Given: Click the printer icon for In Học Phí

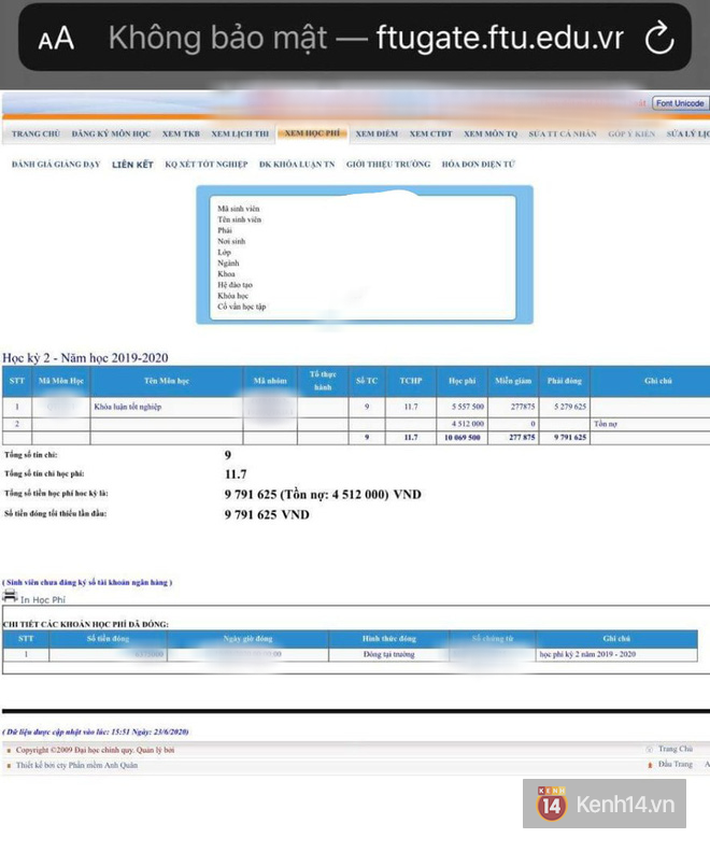Looking at the screenshot, I should tap(10, 597).
